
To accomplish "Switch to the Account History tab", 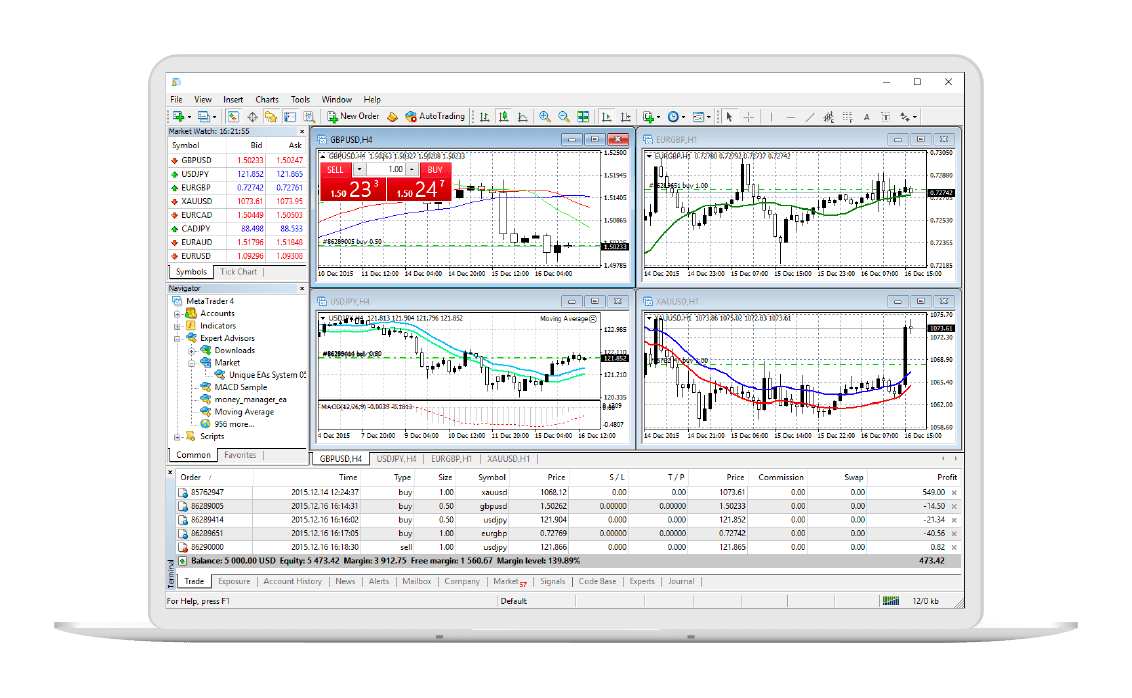I will pos(290,581).
